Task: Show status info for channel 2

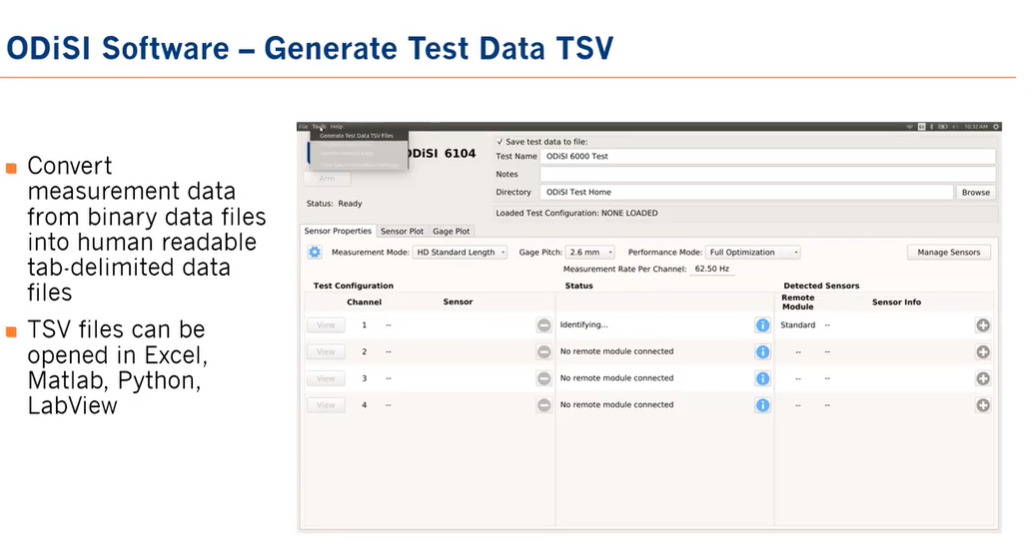Action: click(x=762, y=352)
